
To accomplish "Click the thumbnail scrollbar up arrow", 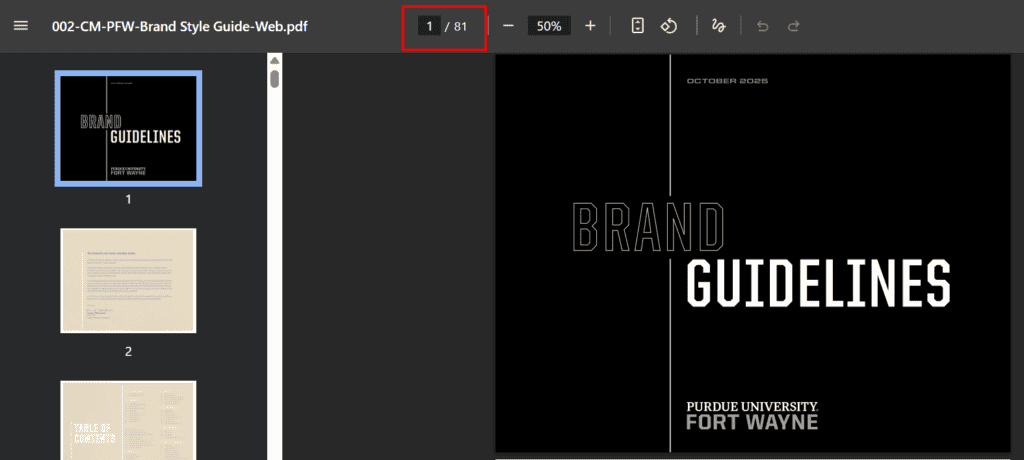I will pos(275,61).
